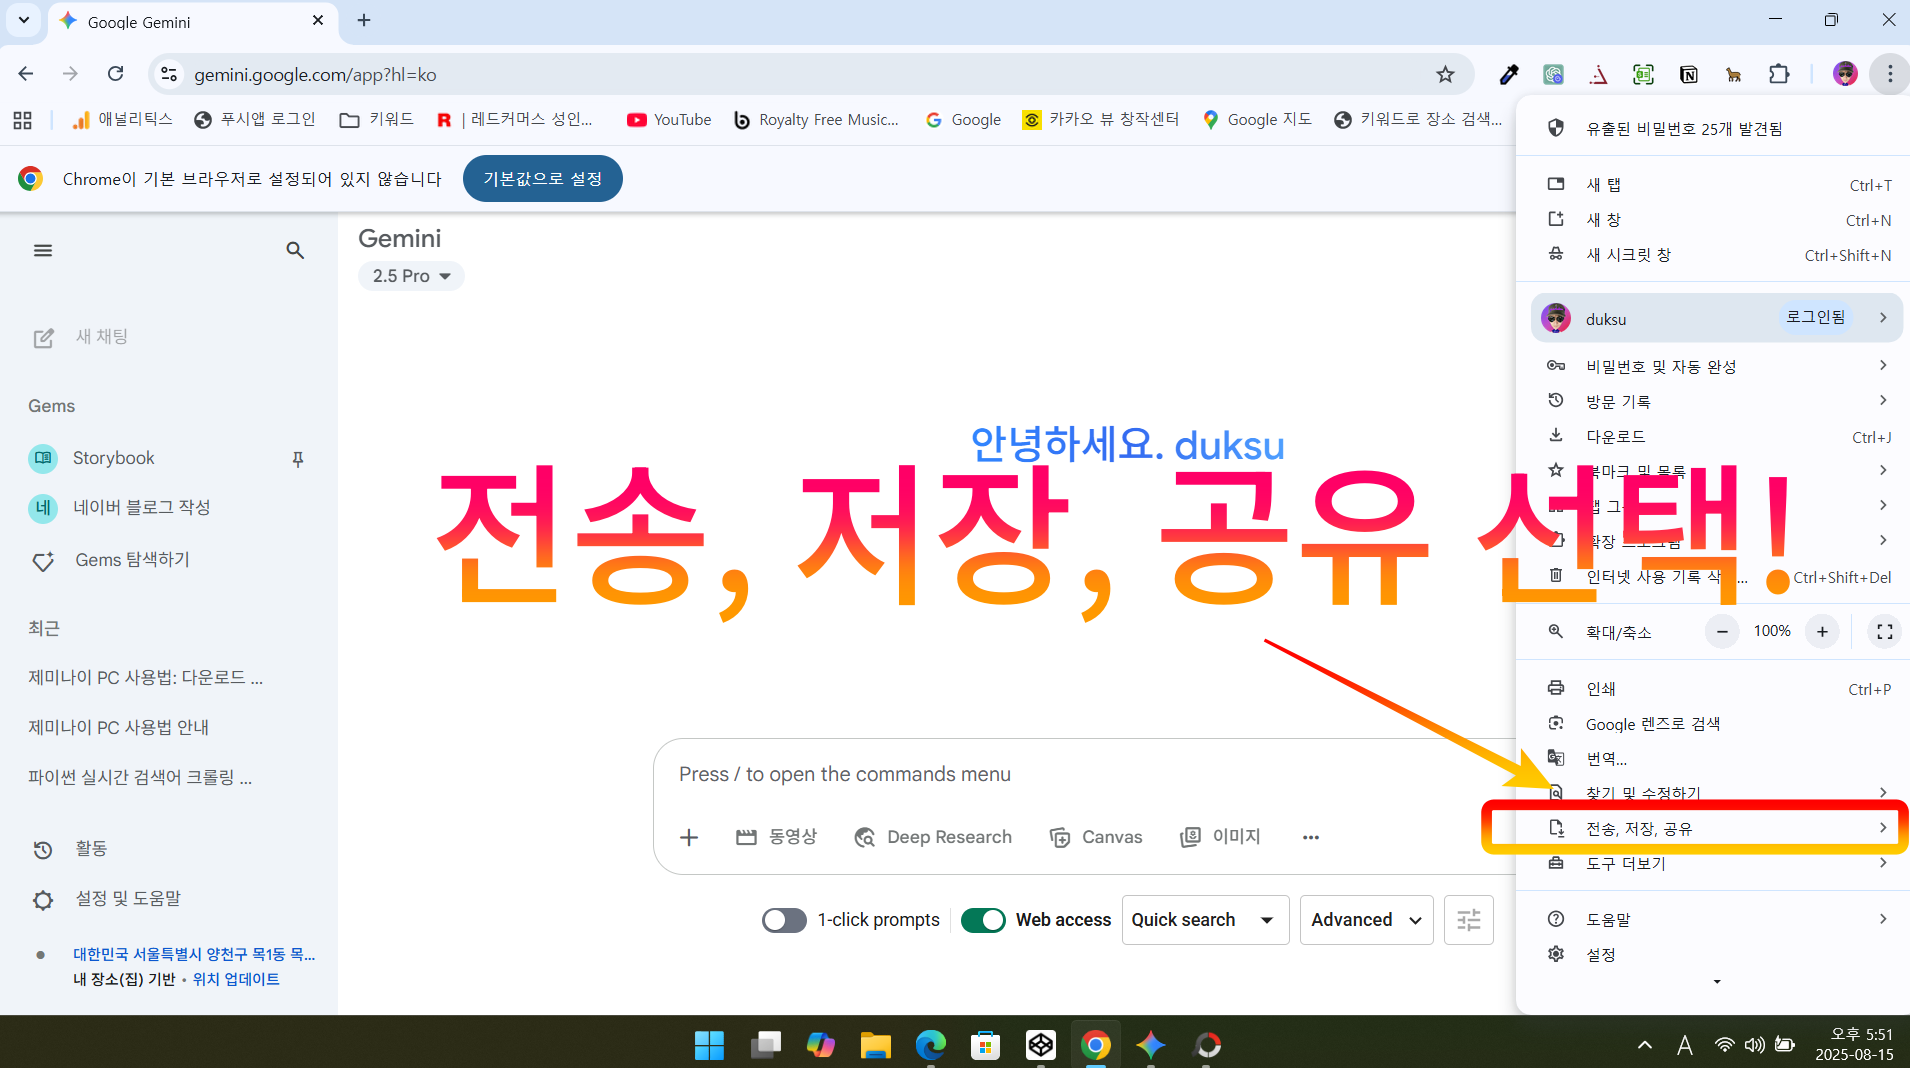Open the bookmarks apps grid icon

(x=23, y=120)
